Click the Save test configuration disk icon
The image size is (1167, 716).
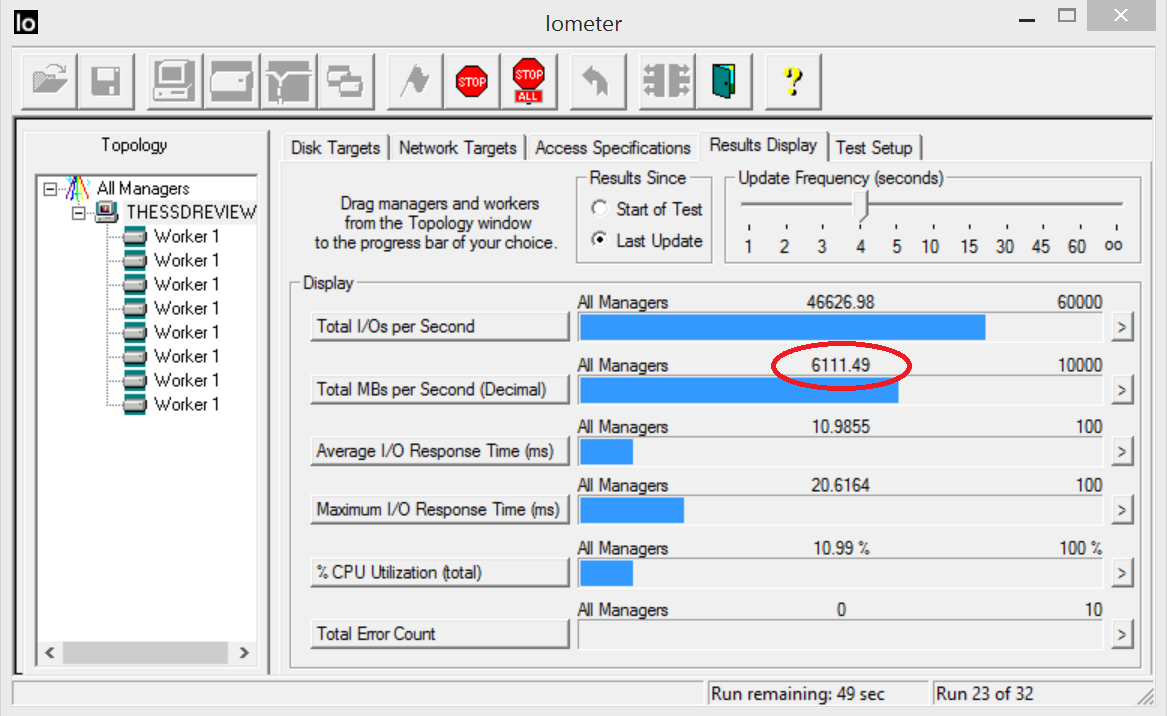pos(106,81)
